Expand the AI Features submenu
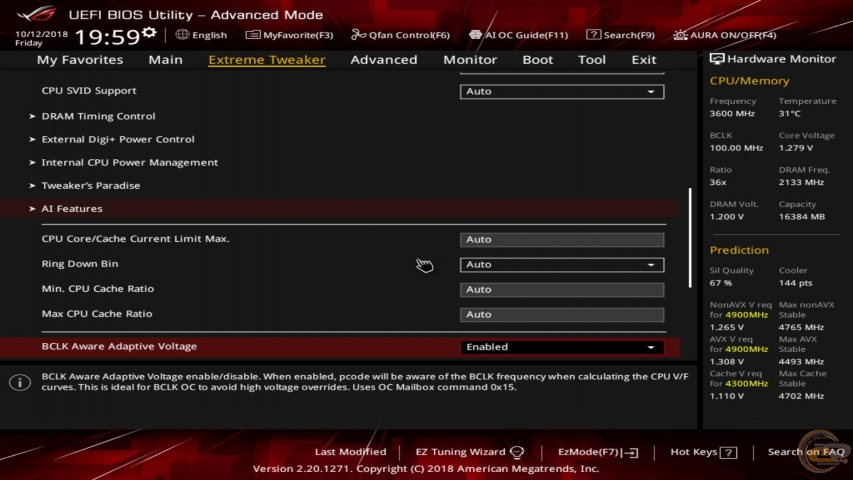This screenshot has height=480, width=853. tap(72, 209)
